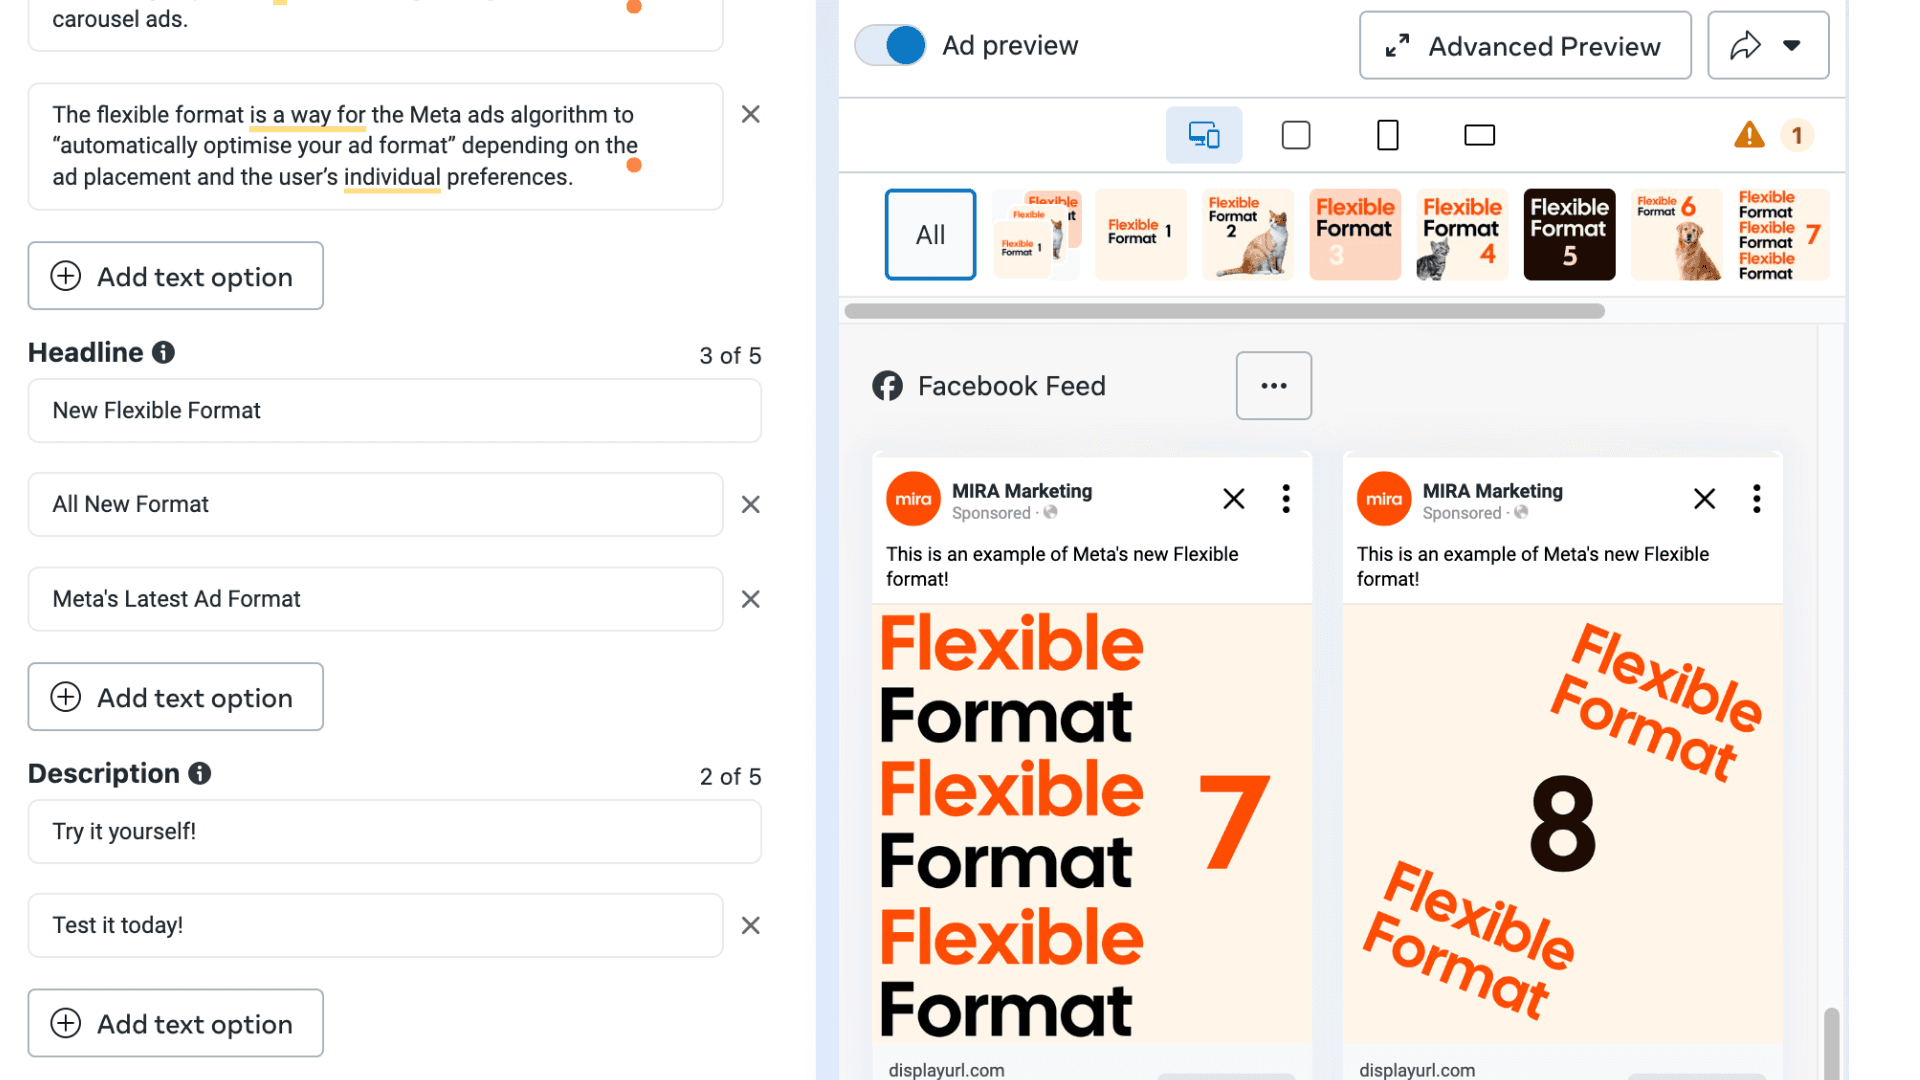Select the Flexible Format 5 thumbnail
Viewport: 1920px width, 1080px height.
click(1568, 234)
